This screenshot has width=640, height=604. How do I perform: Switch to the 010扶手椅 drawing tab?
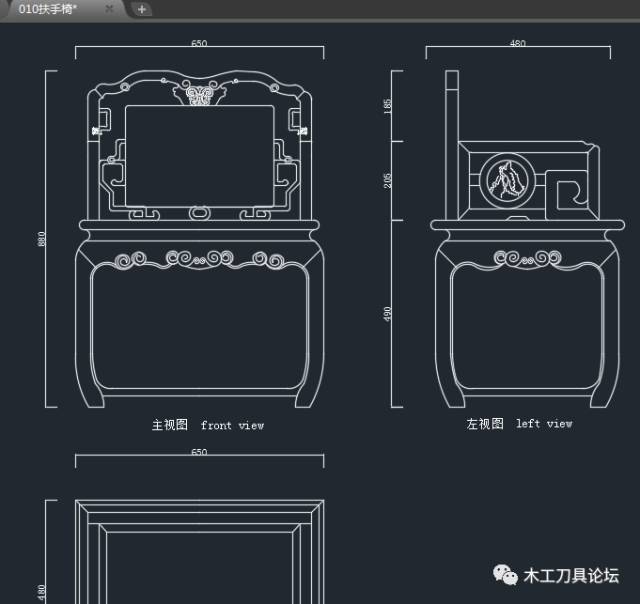click(47, 9)
